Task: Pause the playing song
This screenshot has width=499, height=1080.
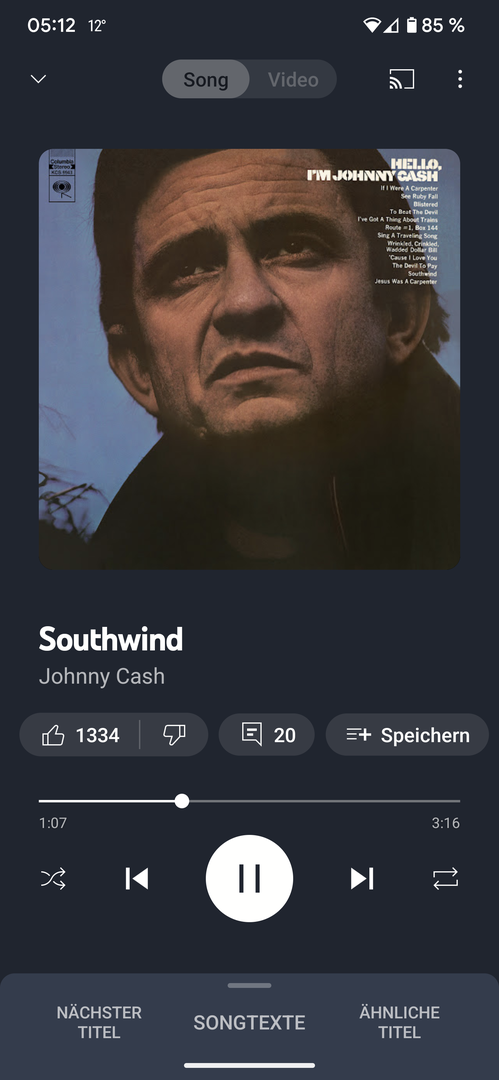Action: pos(250,878)
